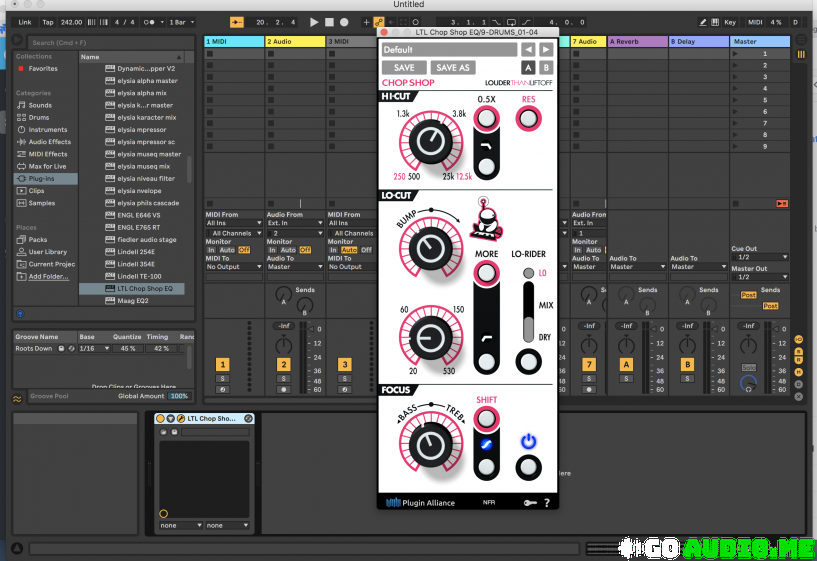Toggle track 2 activator button

coord(283,365)
